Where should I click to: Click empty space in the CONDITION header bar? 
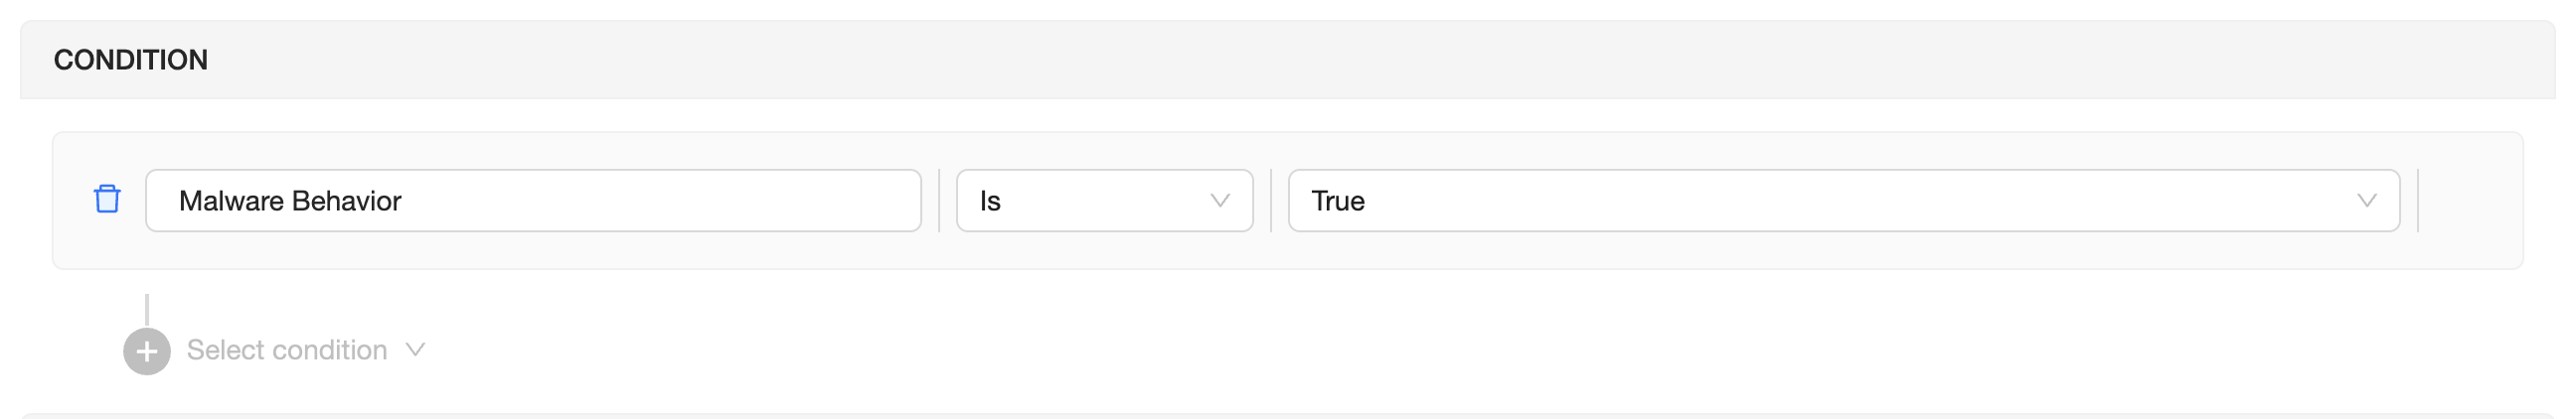[x=1300, y=60]
